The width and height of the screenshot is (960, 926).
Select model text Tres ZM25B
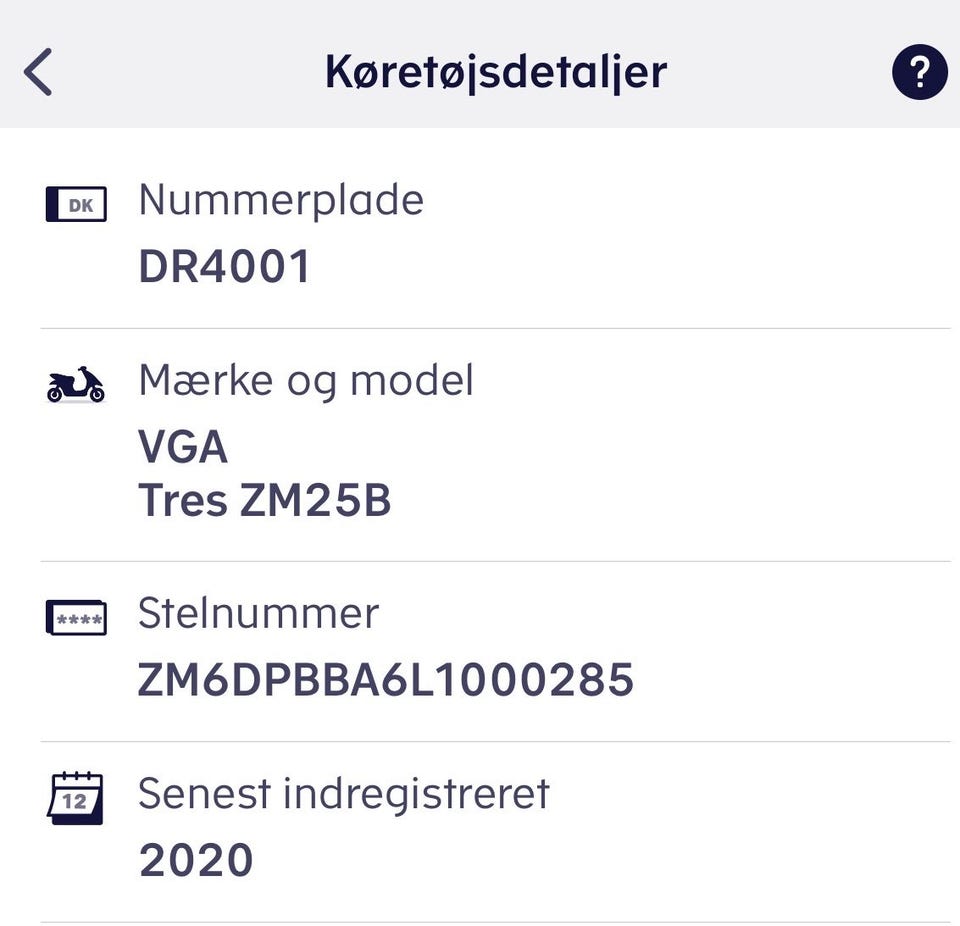264,501
